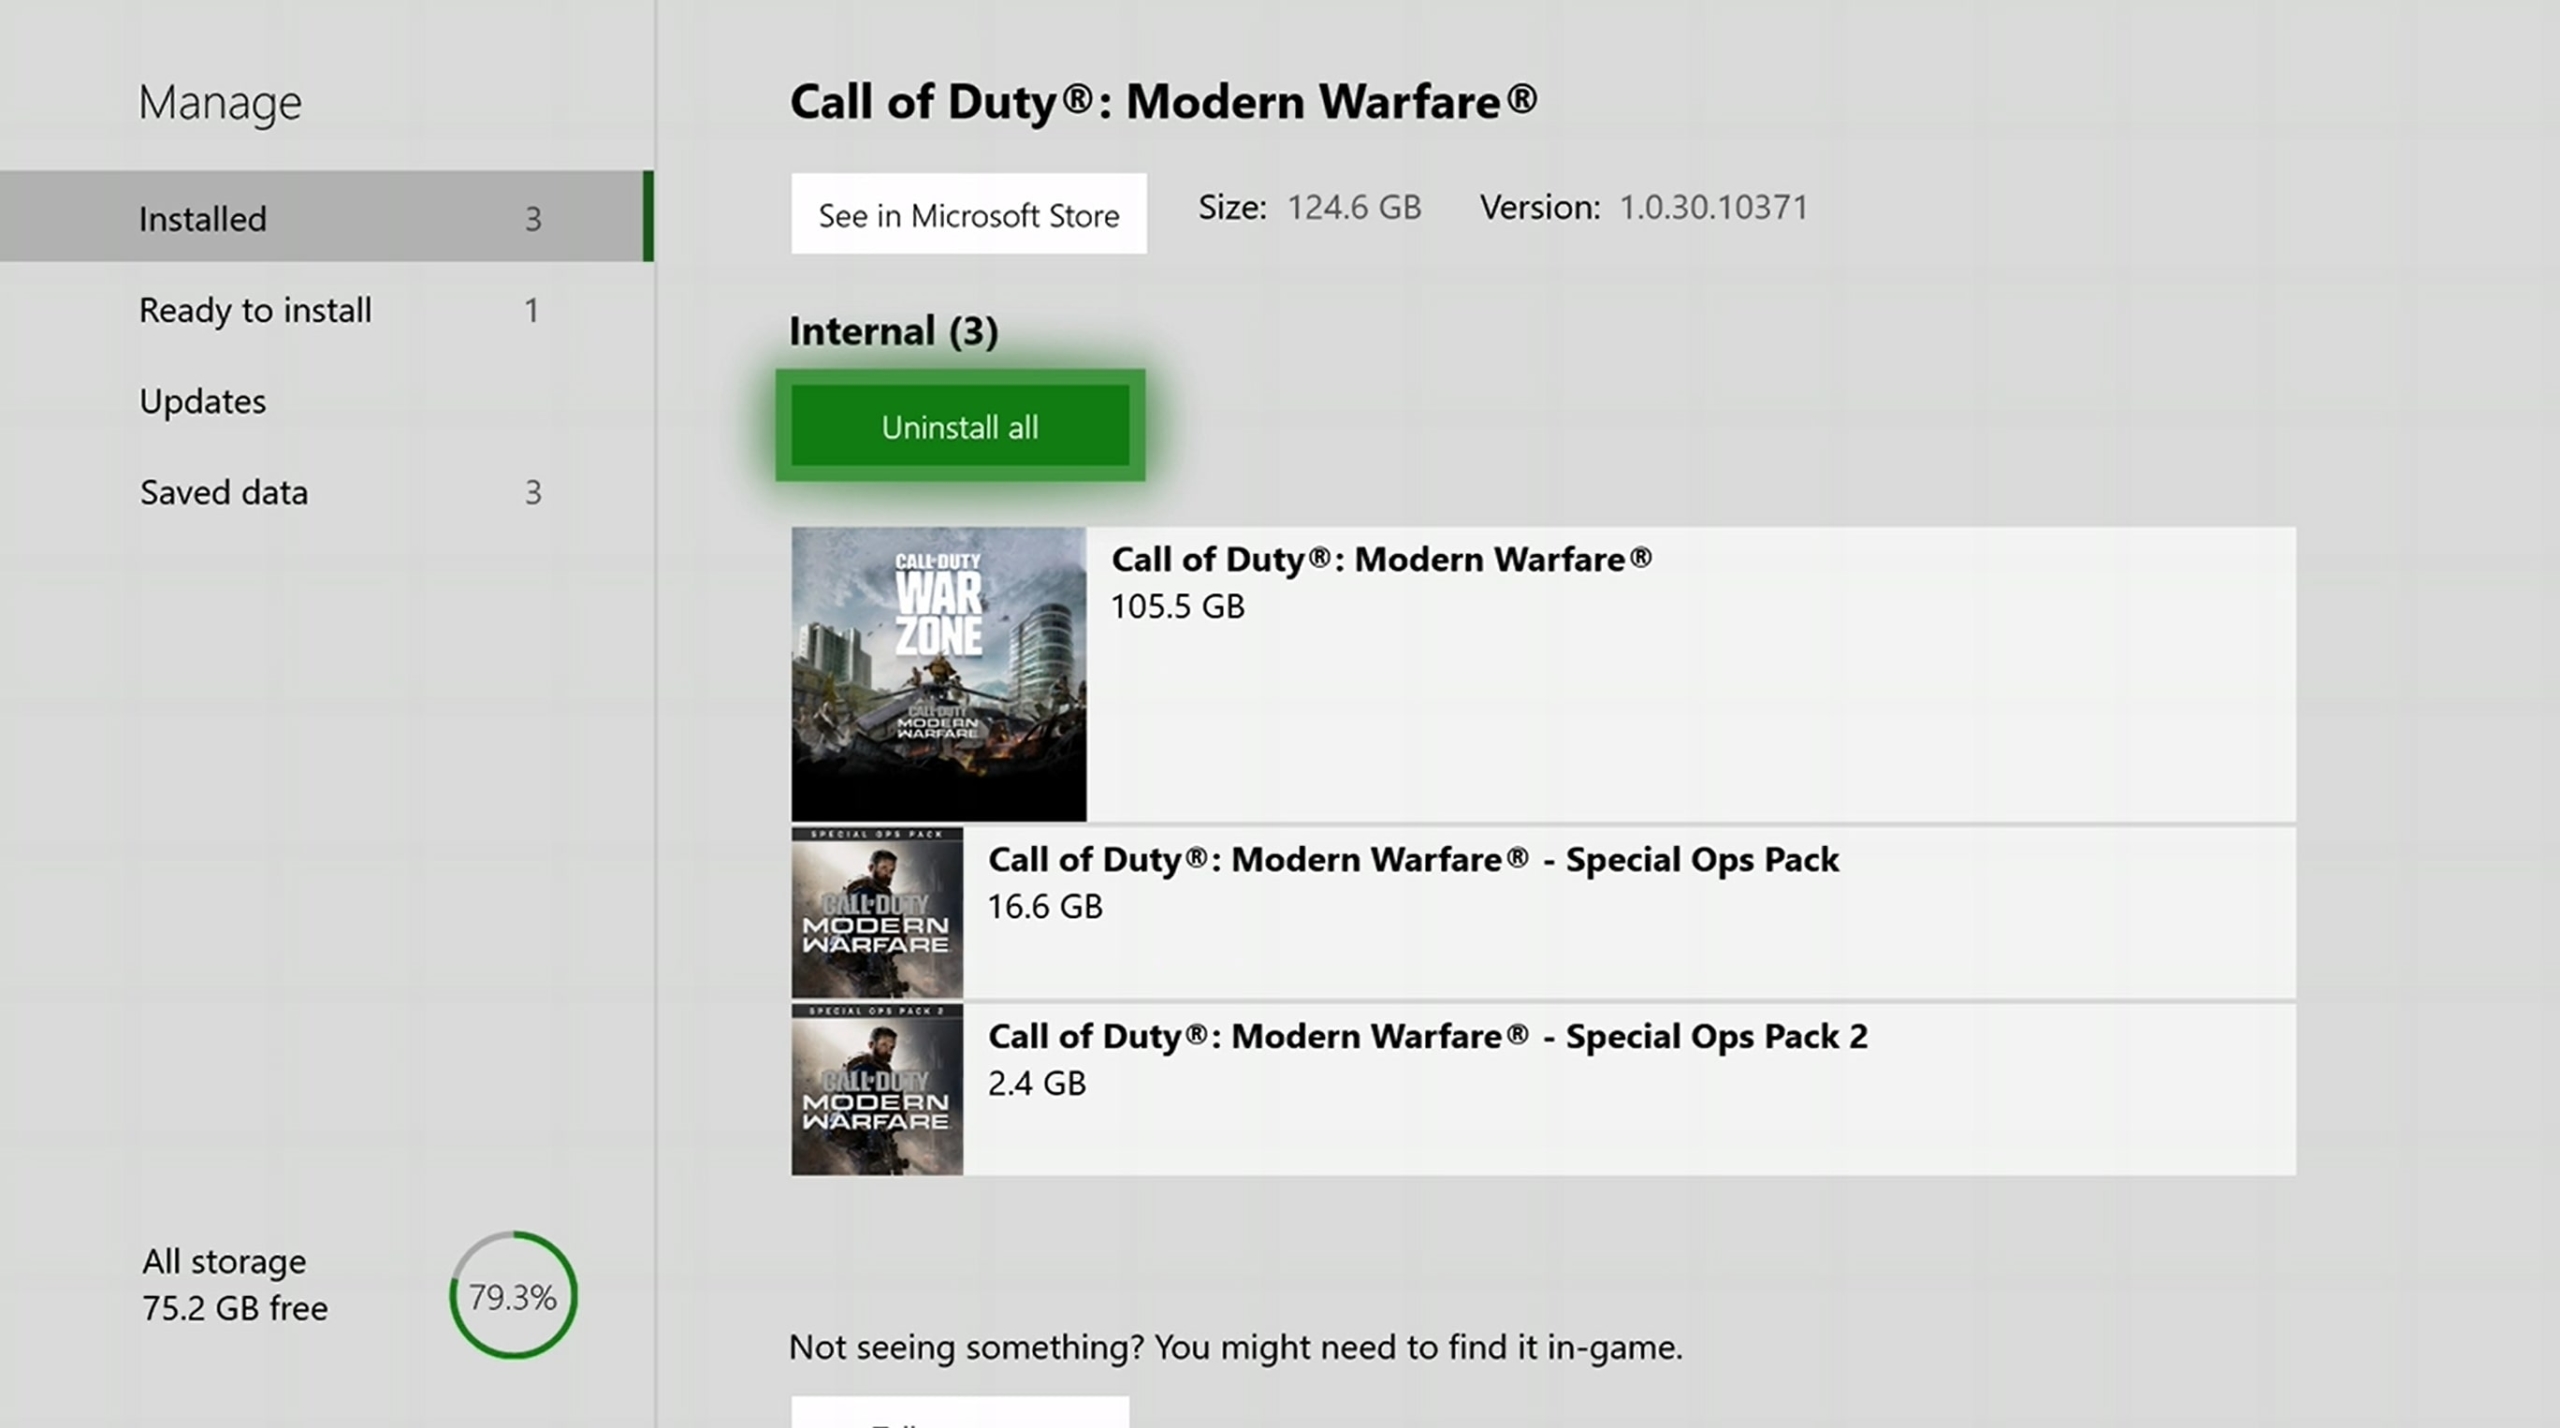Toggle visibility for main game install

pyautogui.click(x=1544, y=674)
